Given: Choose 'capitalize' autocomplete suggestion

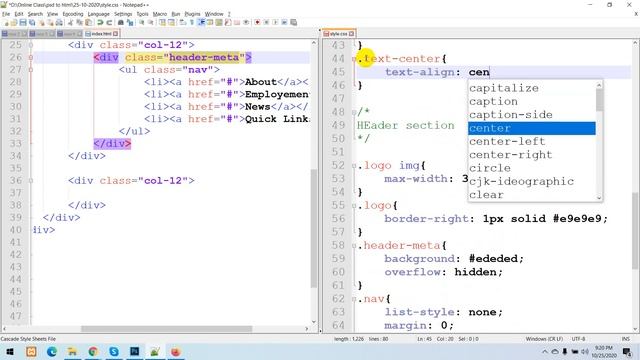Looking at the screenshot, I should coord(532,88).
